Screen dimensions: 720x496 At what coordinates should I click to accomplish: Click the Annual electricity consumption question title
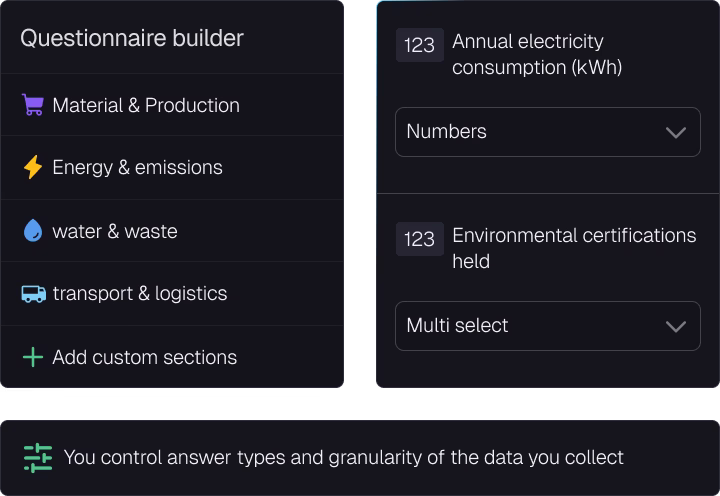click(537, 55)
